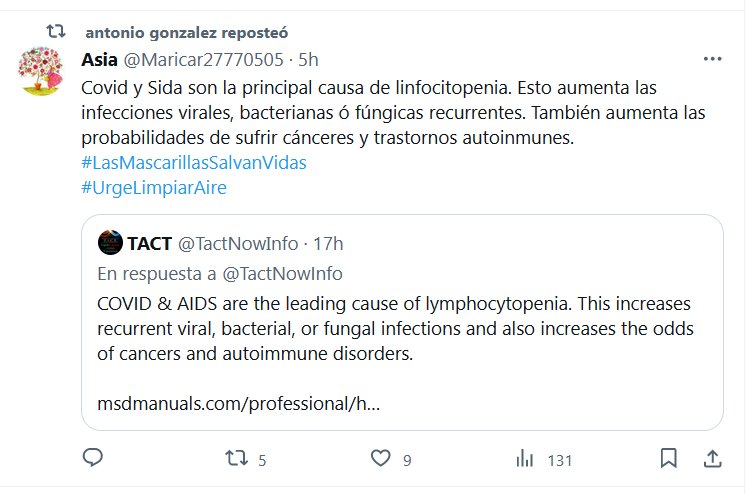Viewport: 746px width, 494px height.
Task: Open the Asia display name
Action: [99, 59]
